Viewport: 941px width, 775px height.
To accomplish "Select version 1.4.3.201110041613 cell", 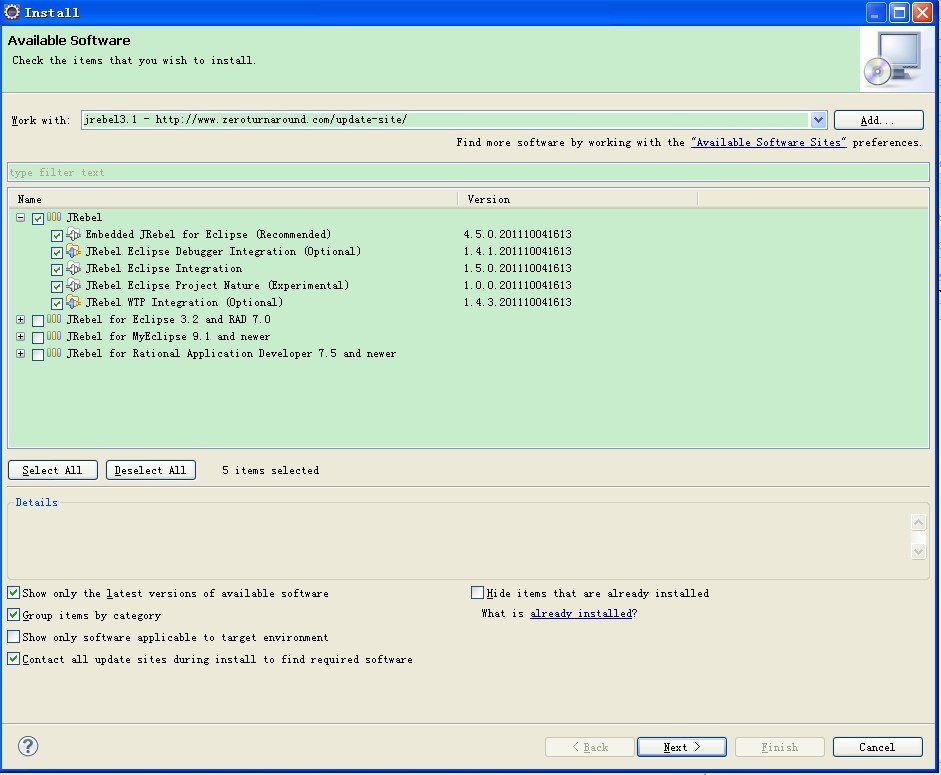I will point(517,302).
